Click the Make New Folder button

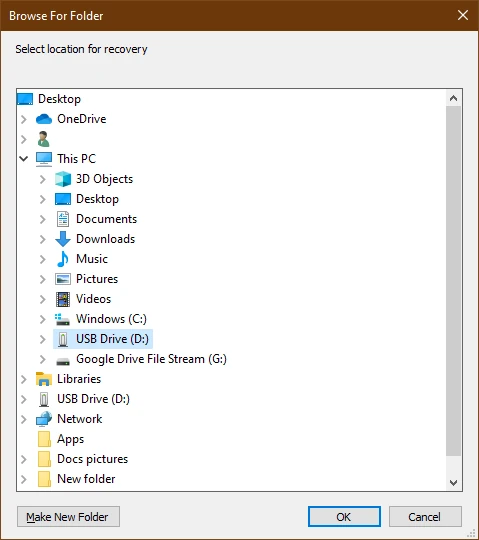pos(69,517)
